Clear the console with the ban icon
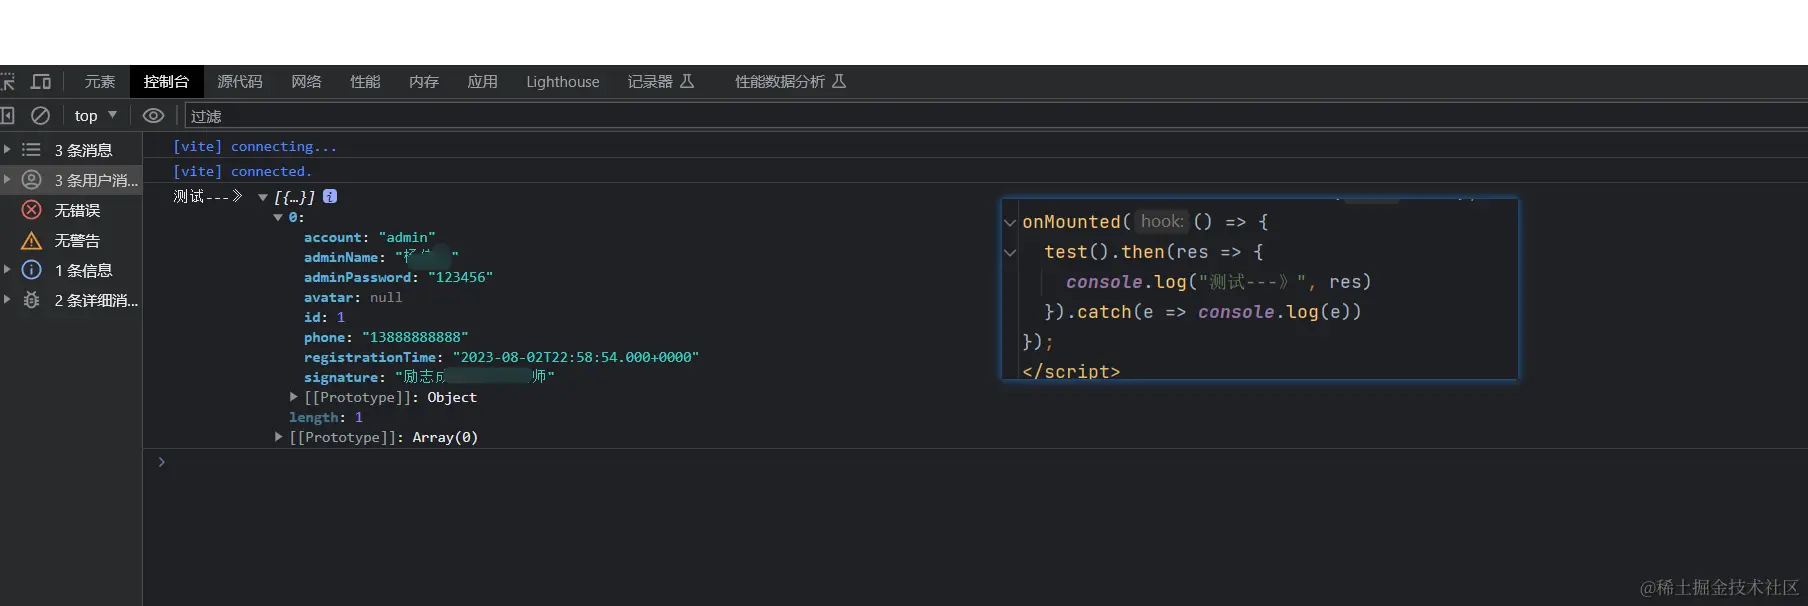Screen dimensions: 1808x606 tap(40, 116)
